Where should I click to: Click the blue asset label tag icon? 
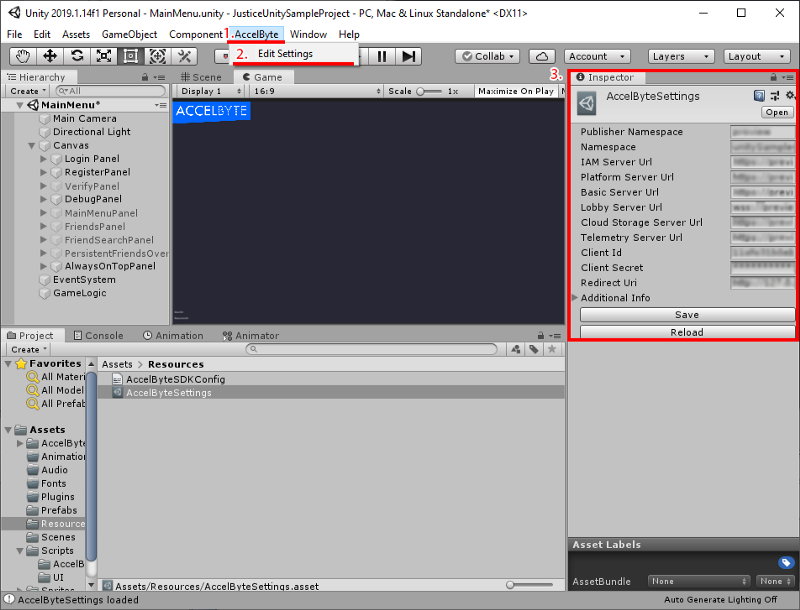pyautogui.click(x=786, y=563)
